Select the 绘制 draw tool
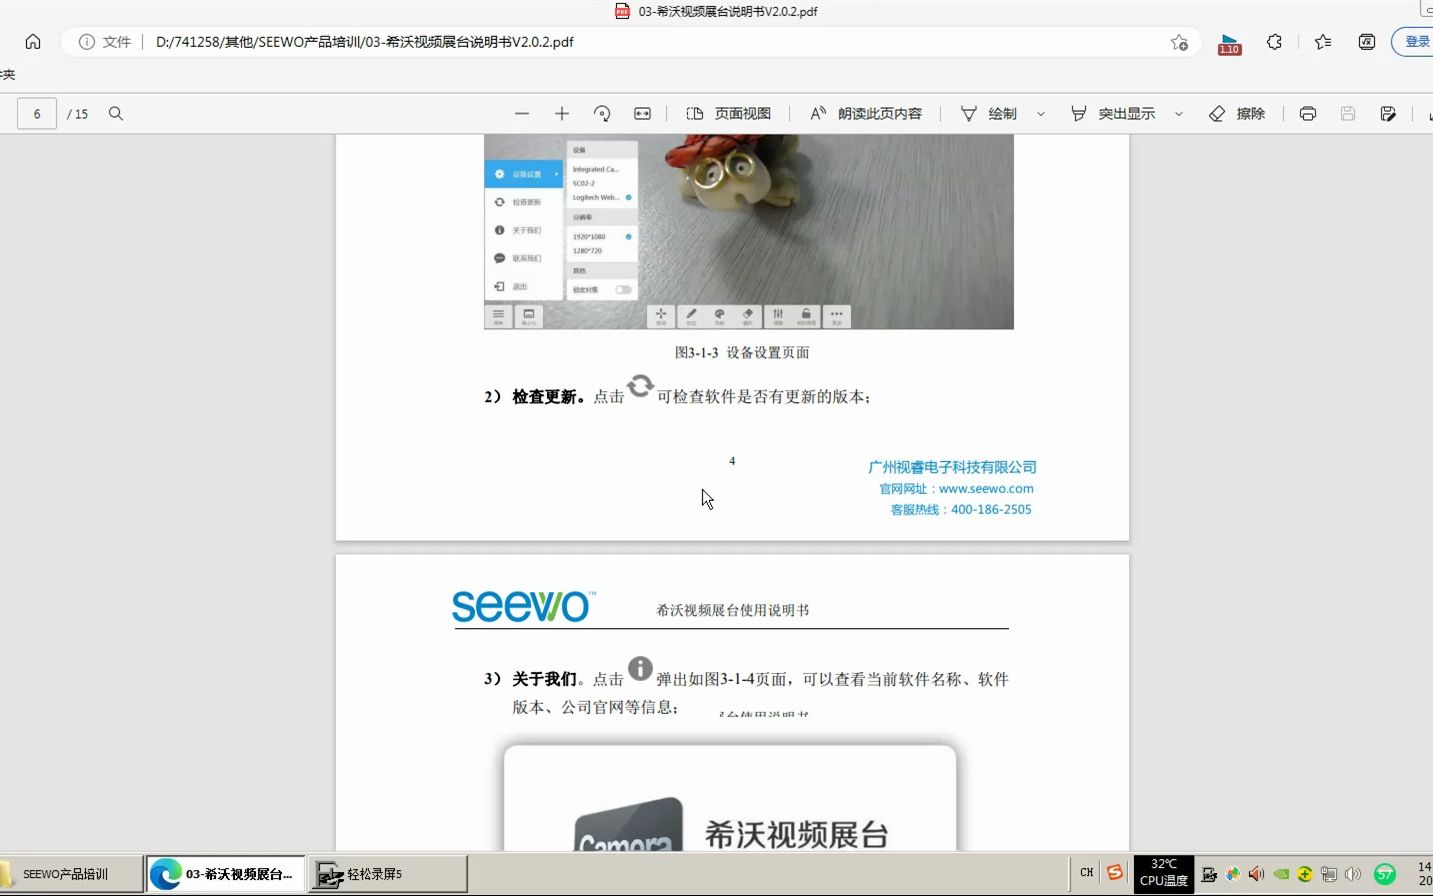 pos(989,114)
